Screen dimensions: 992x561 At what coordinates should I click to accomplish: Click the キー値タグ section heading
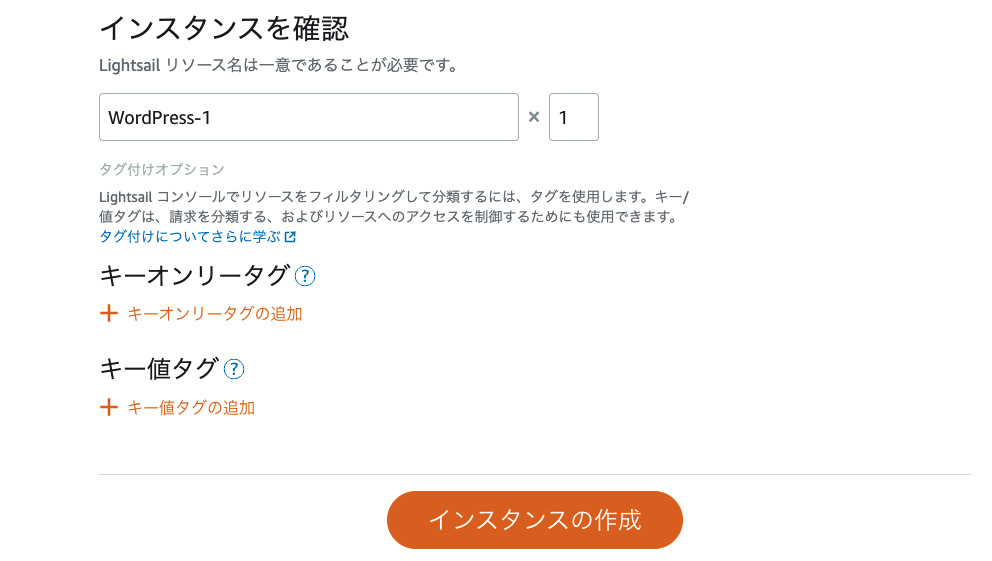159,369
